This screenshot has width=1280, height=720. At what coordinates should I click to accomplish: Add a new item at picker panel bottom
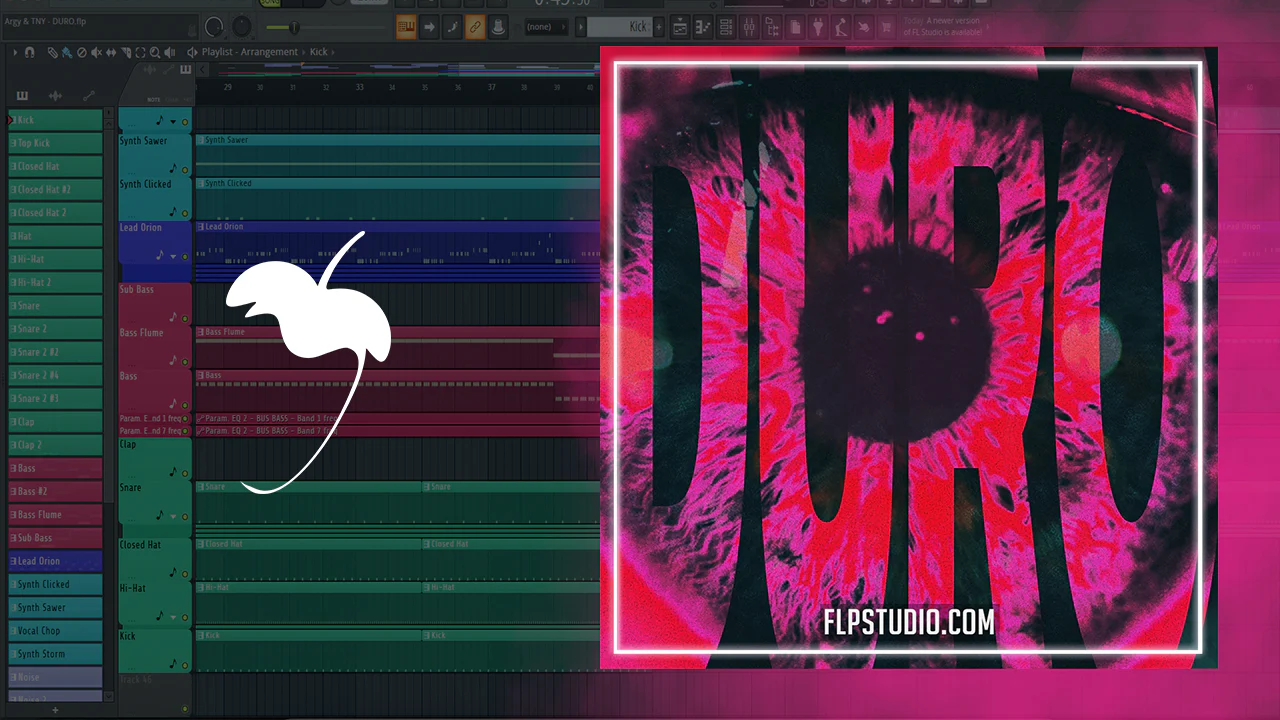pos(55,710)
